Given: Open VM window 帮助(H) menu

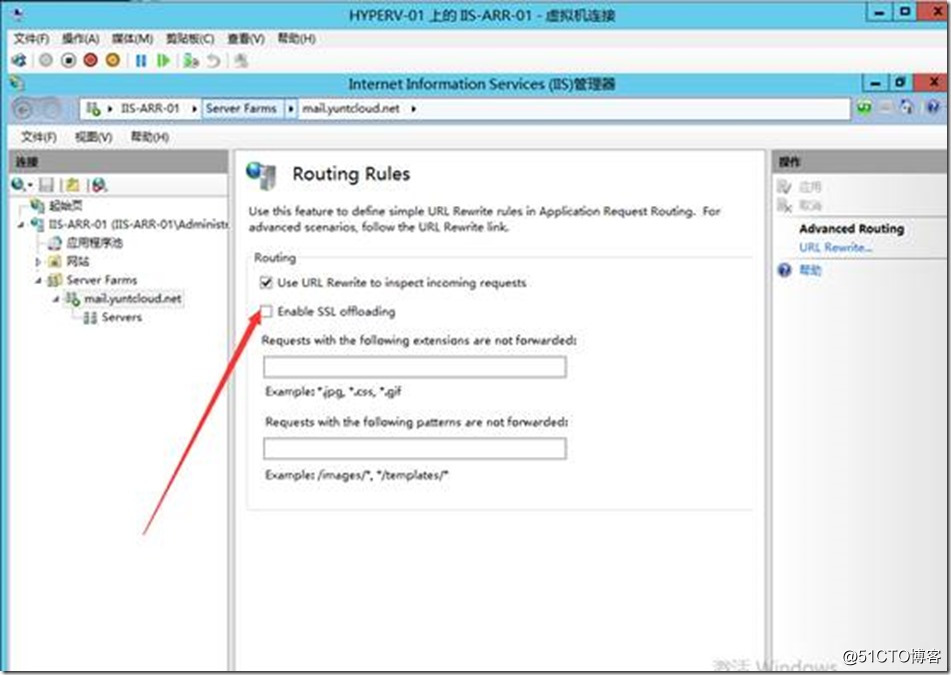Looking at the screenshot, I should 296,39.
